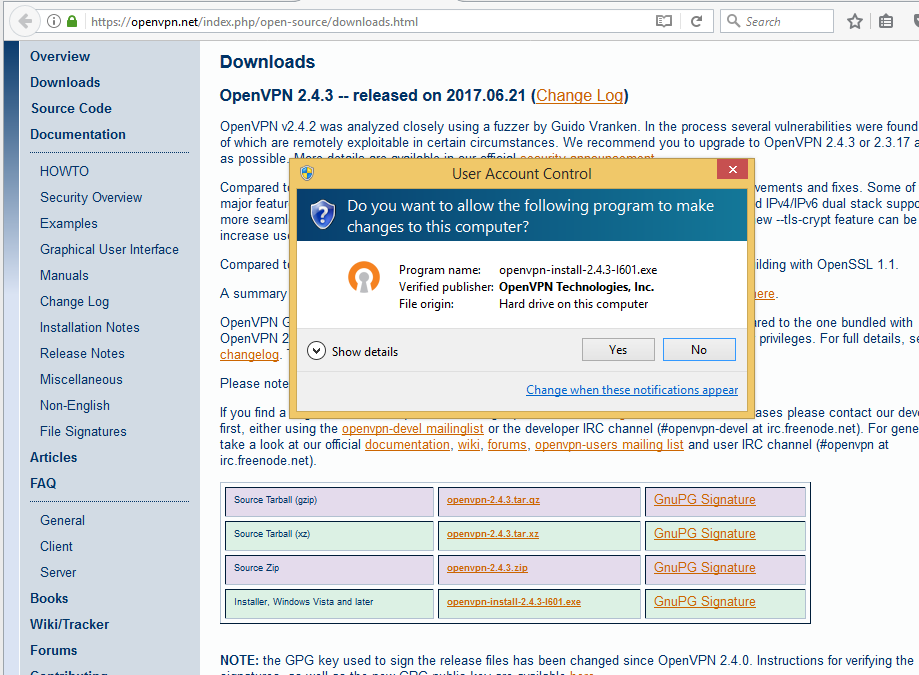
Task: Open openvpn-devel mailinglist link
Action: pos(413,428)
